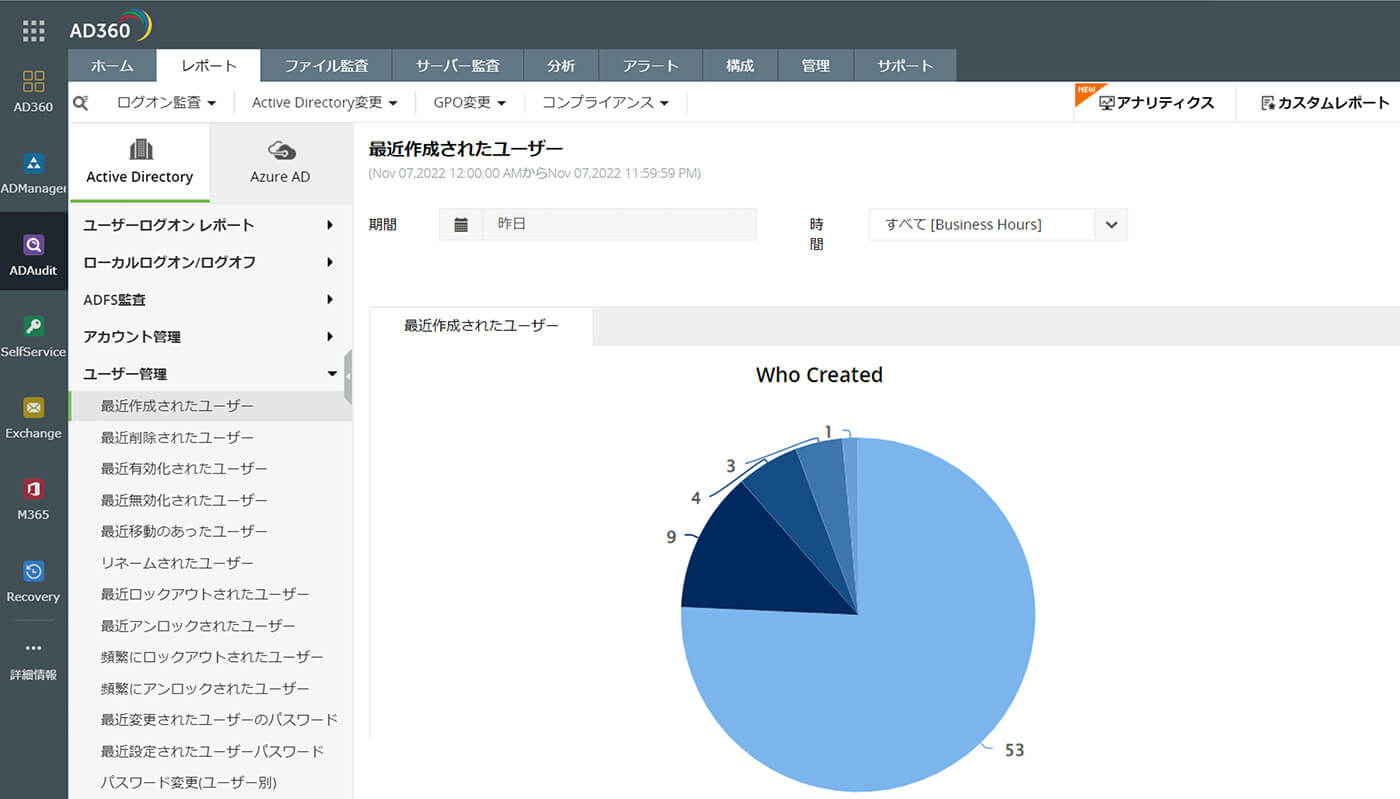Switch to the Azure AD tab
The width and height of the screenshot is (1400, 799).
(281, 162)
